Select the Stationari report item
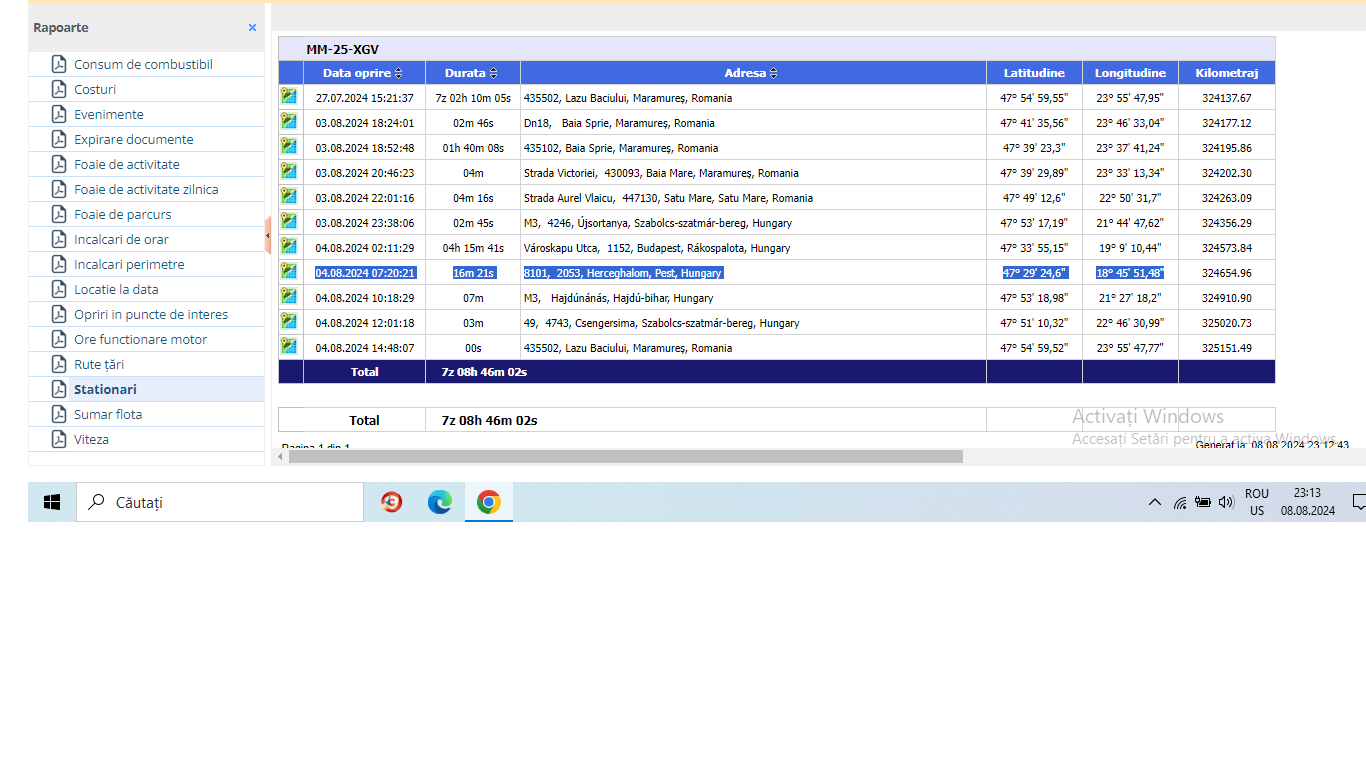1366x768 pixels. click(105, 389)
